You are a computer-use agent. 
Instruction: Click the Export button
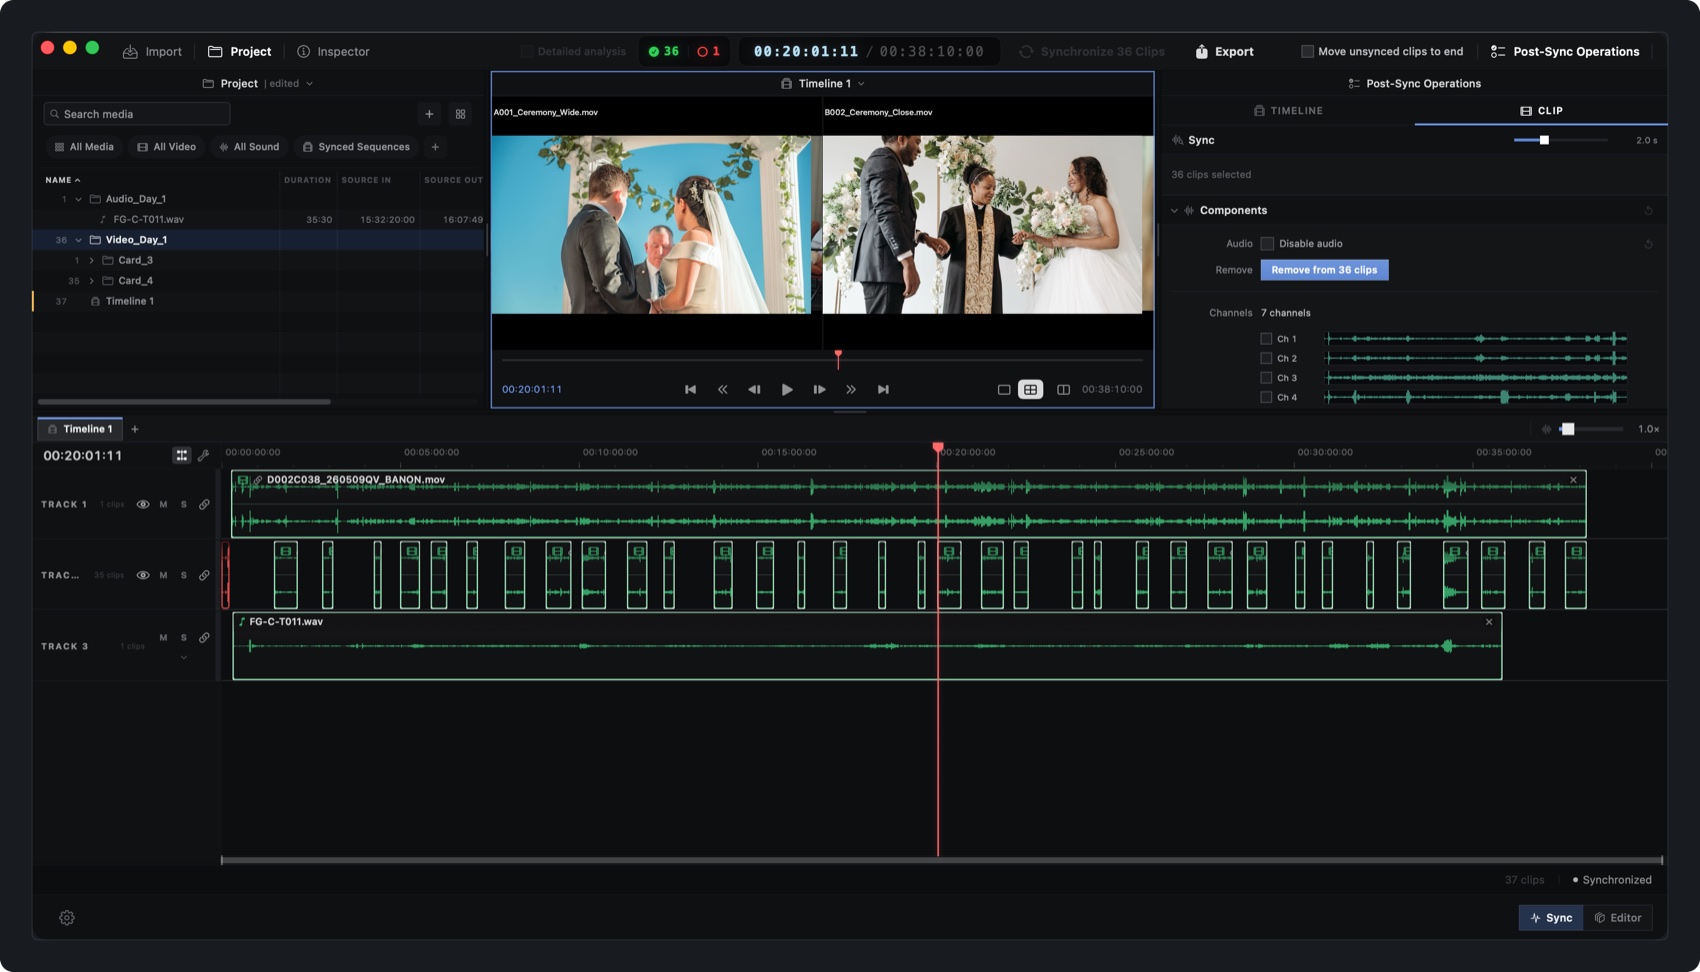(x=1224, y=51)
